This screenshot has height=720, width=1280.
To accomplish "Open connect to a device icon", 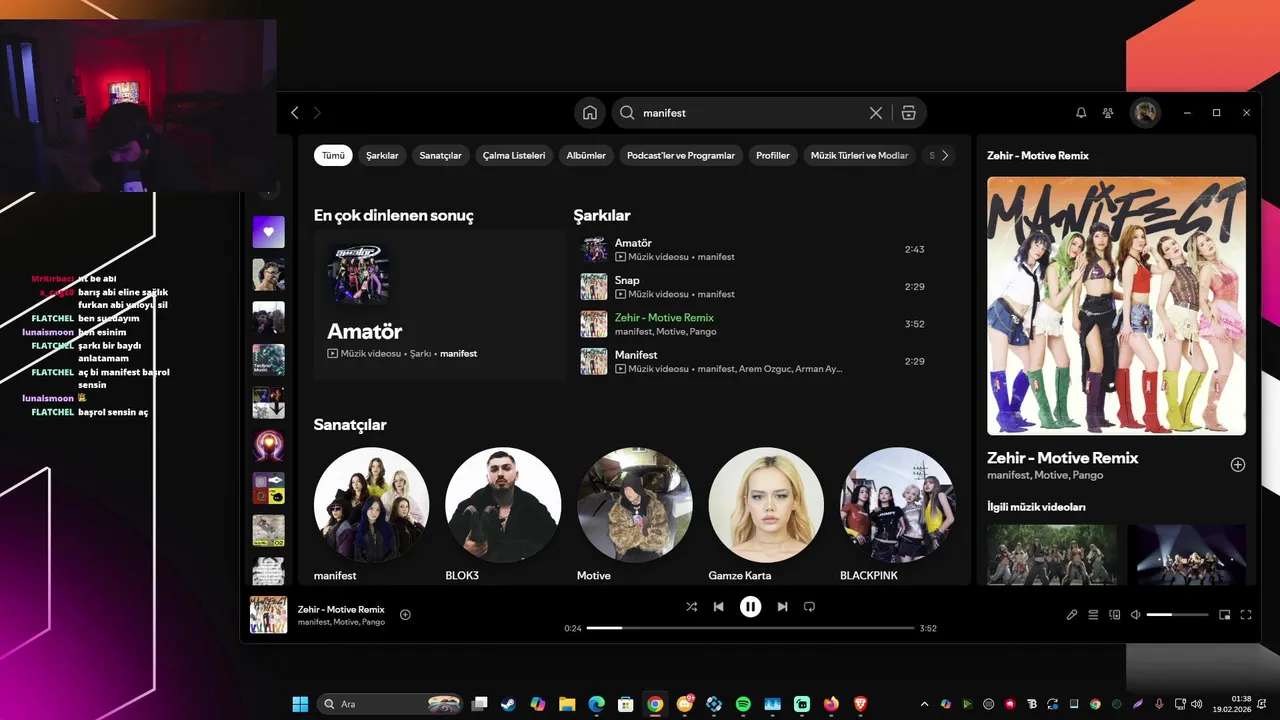I will [1115, 615].
